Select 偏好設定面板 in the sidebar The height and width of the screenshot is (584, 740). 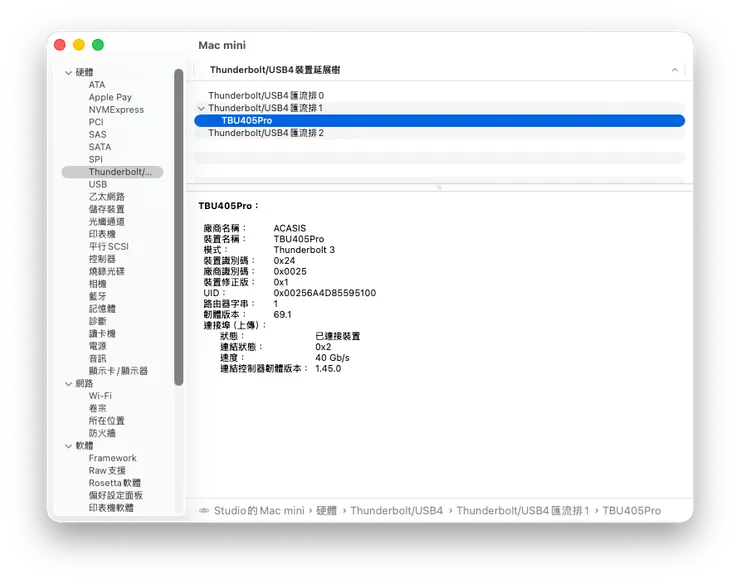[116, 495]
